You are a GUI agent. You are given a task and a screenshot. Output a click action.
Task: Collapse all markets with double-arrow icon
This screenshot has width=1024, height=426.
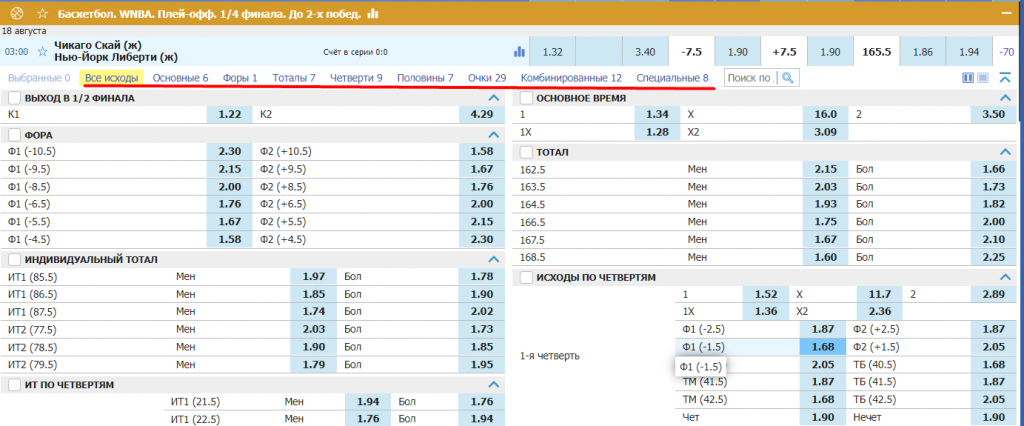[1005, 78]
